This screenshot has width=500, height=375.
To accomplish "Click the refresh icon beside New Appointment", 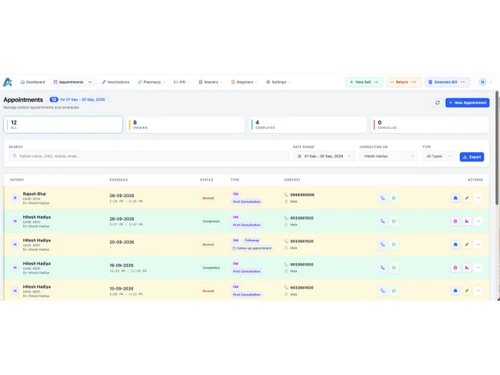I will [437, 103].
